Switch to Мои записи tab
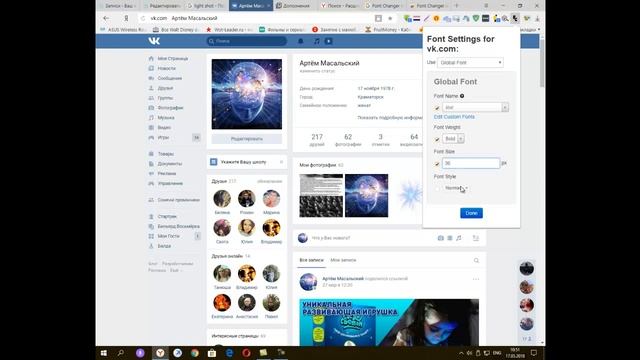This screenshot has height=360, width=640. pyautogui.click(x=343, y=260)
